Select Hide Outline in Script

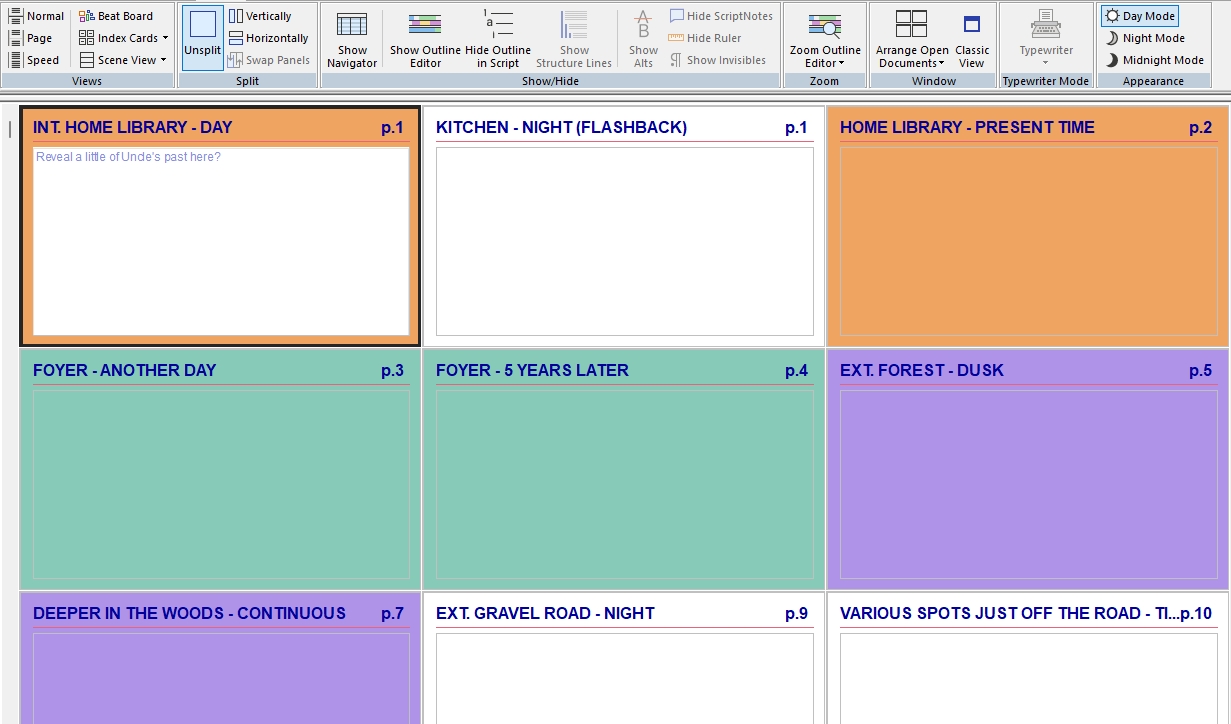click(x=498, y=40)
